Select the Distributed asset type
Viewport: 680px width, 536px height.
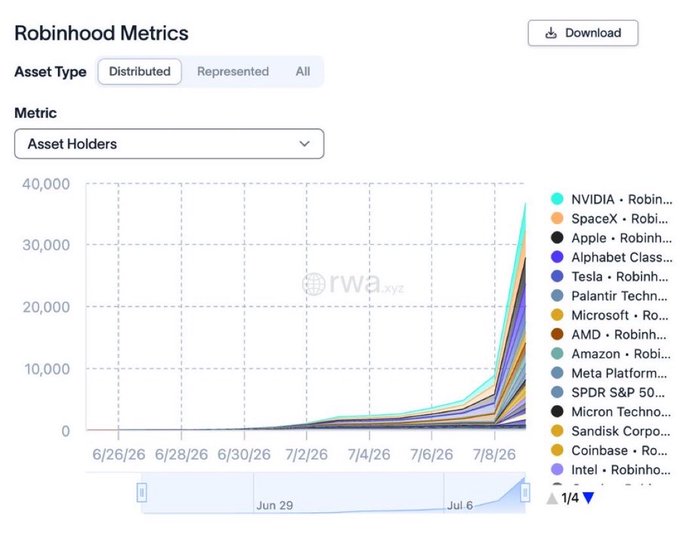140,72
